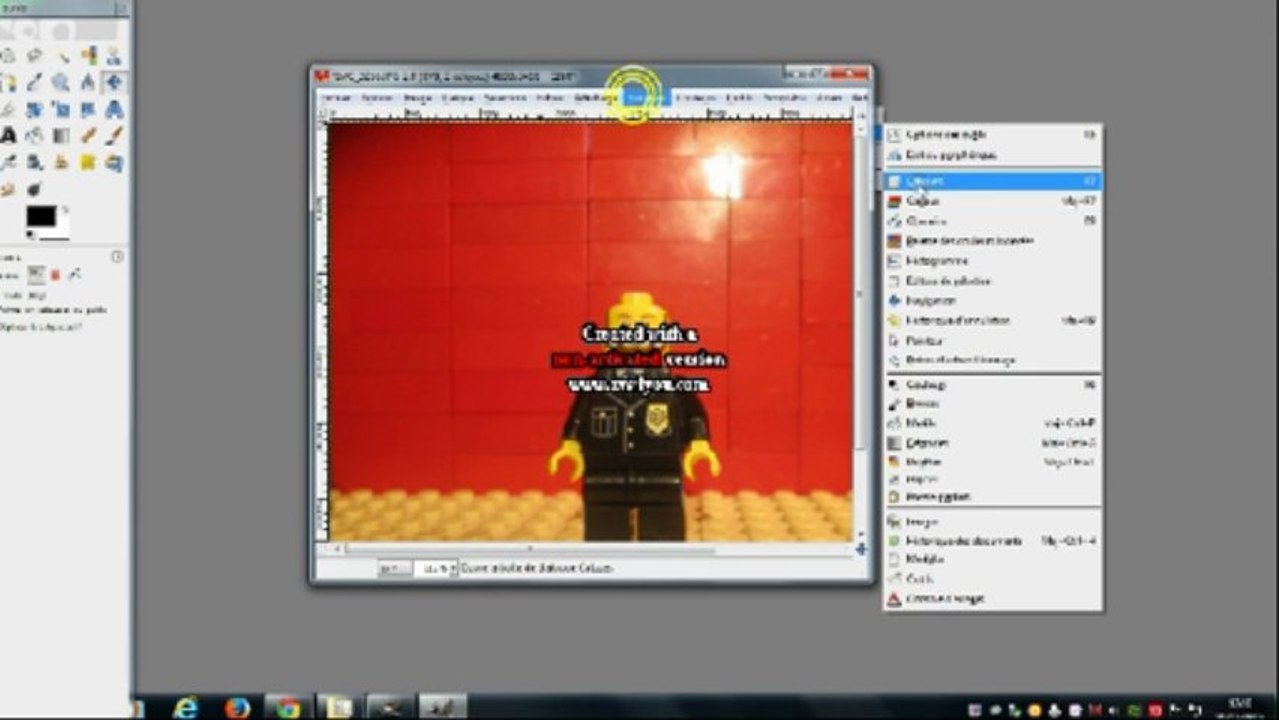This screenshot has width=1279, height=720.
Task: Set Move tool to affect selection
Action: [x=56, y=274]
